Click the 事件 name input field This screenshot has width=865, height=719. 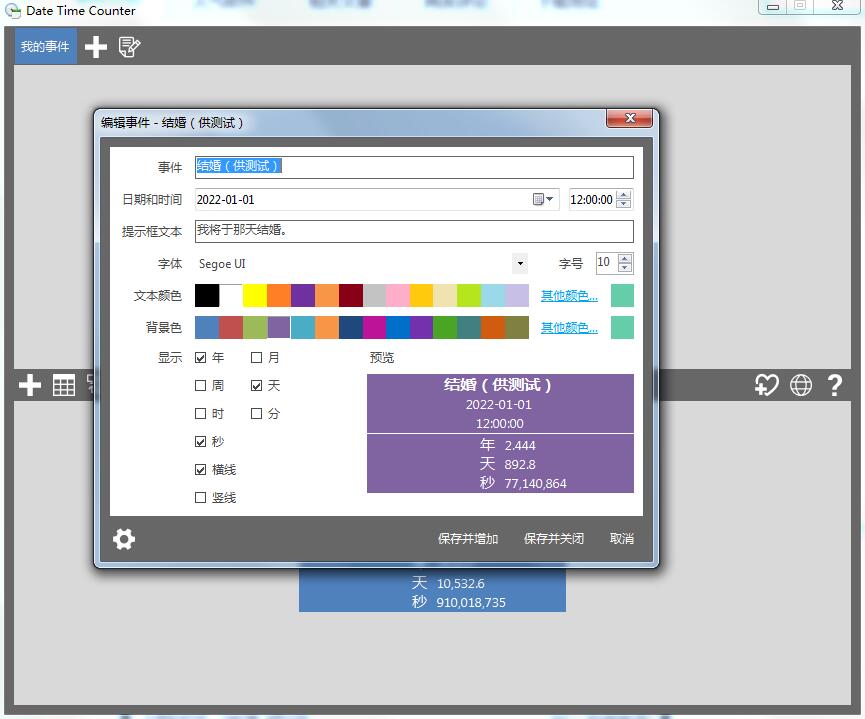(x=414, y=167)
